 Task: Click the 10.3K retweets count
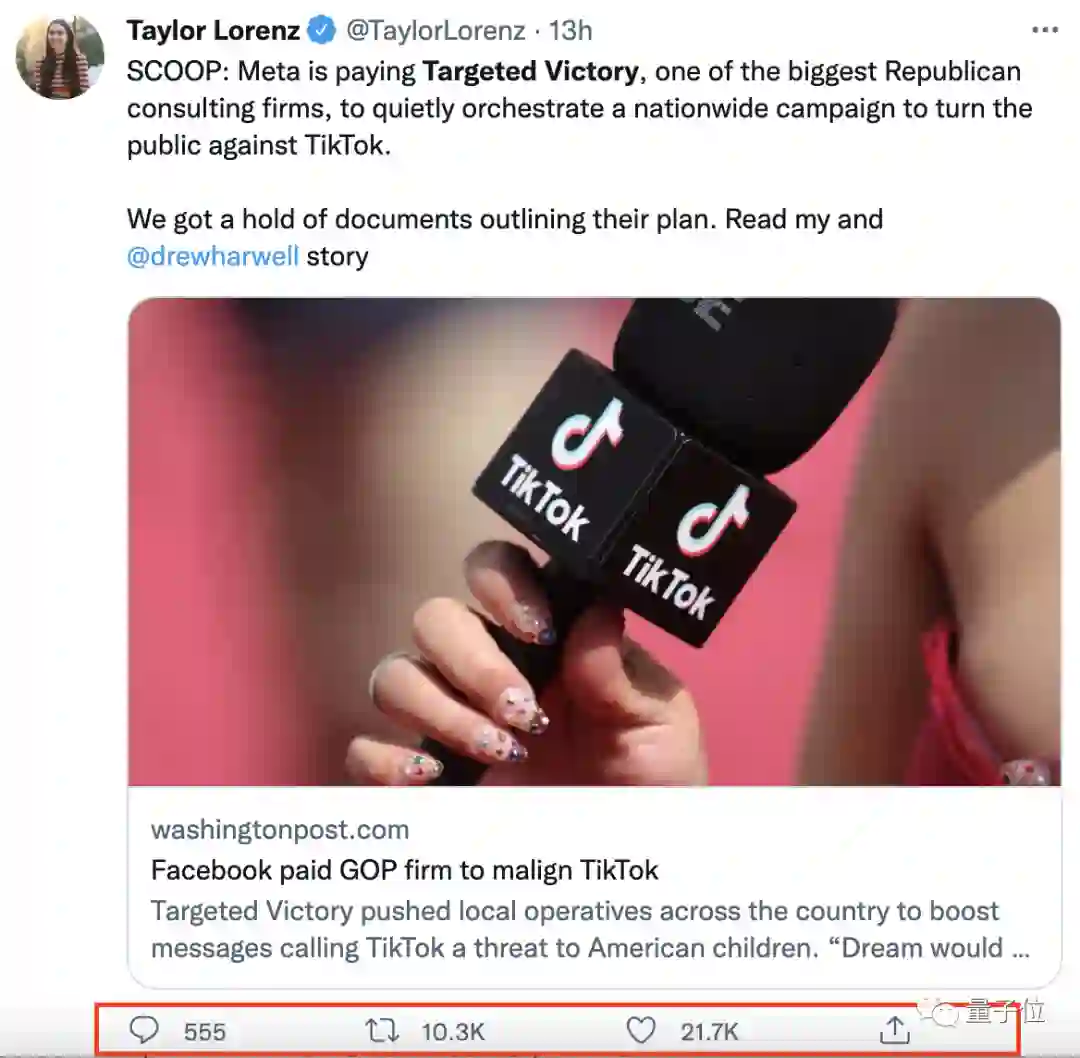[x=453, y=1031]
